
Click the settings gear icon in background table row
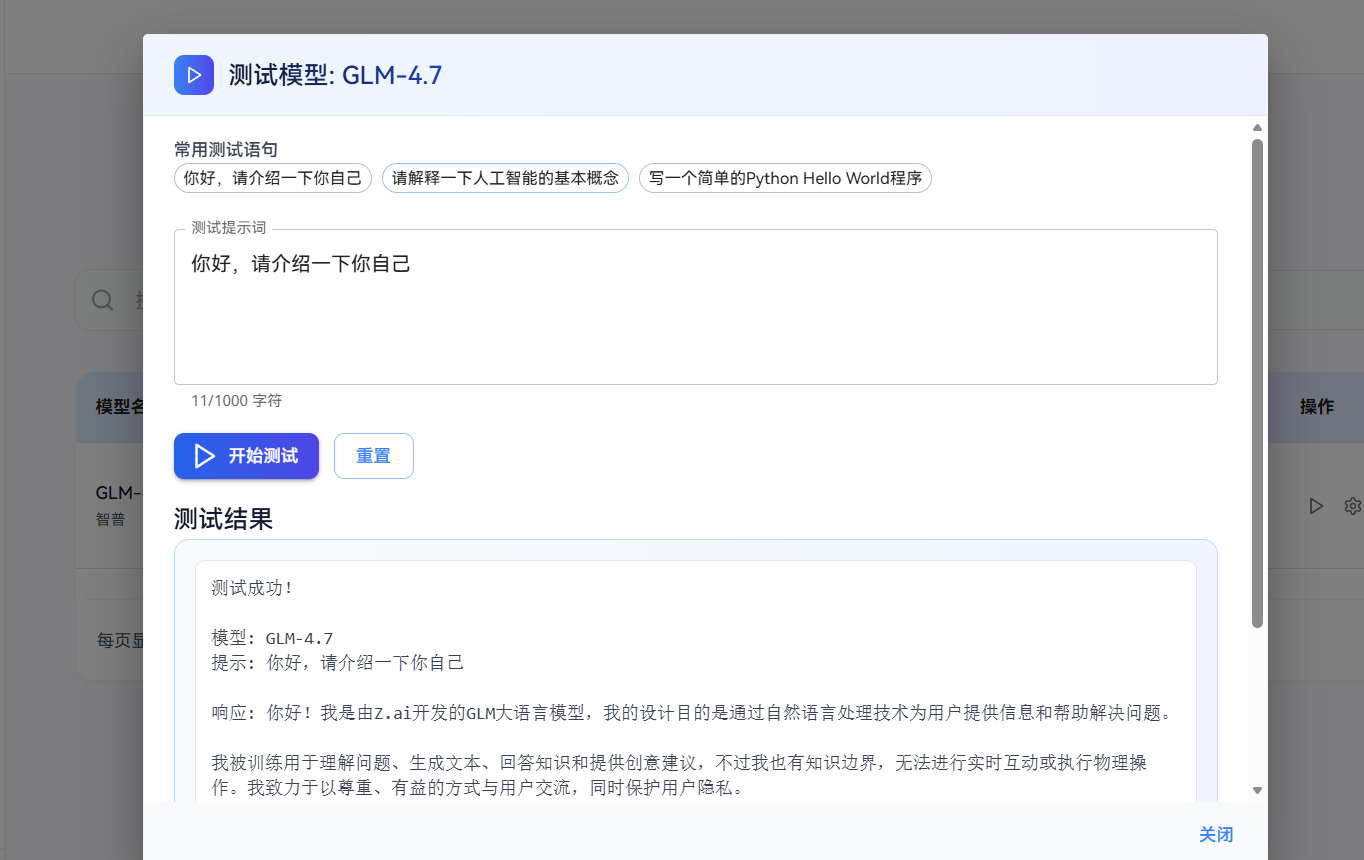(x=1353, y=506)
